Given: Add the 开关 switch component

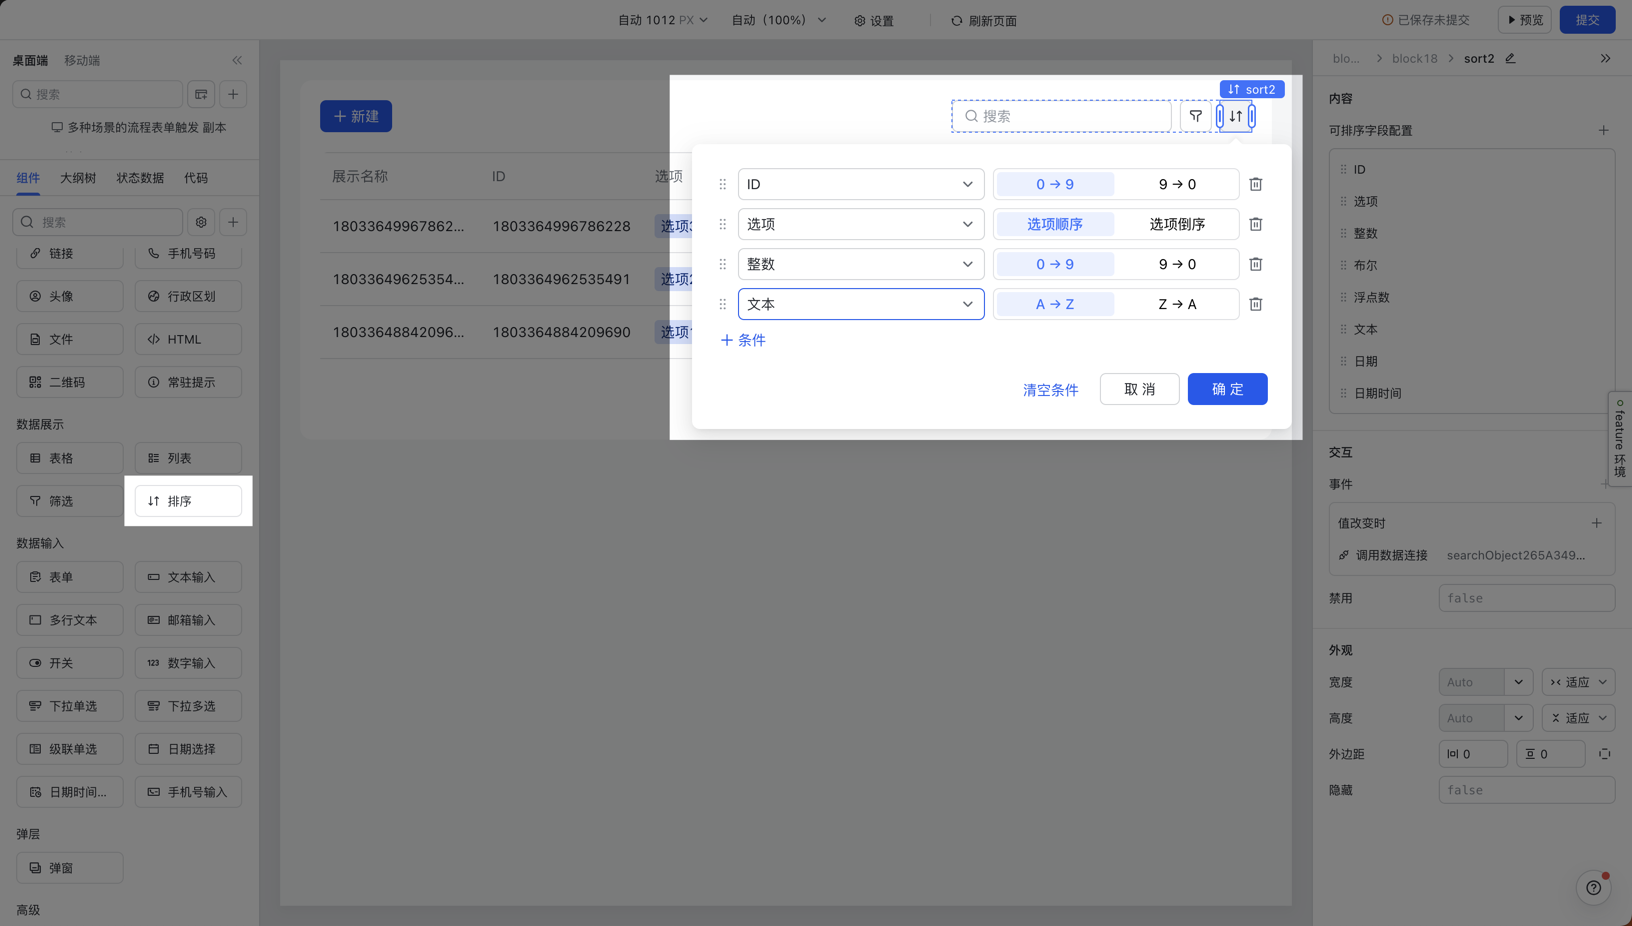Looking at the screenshot, I should [70, 663].
